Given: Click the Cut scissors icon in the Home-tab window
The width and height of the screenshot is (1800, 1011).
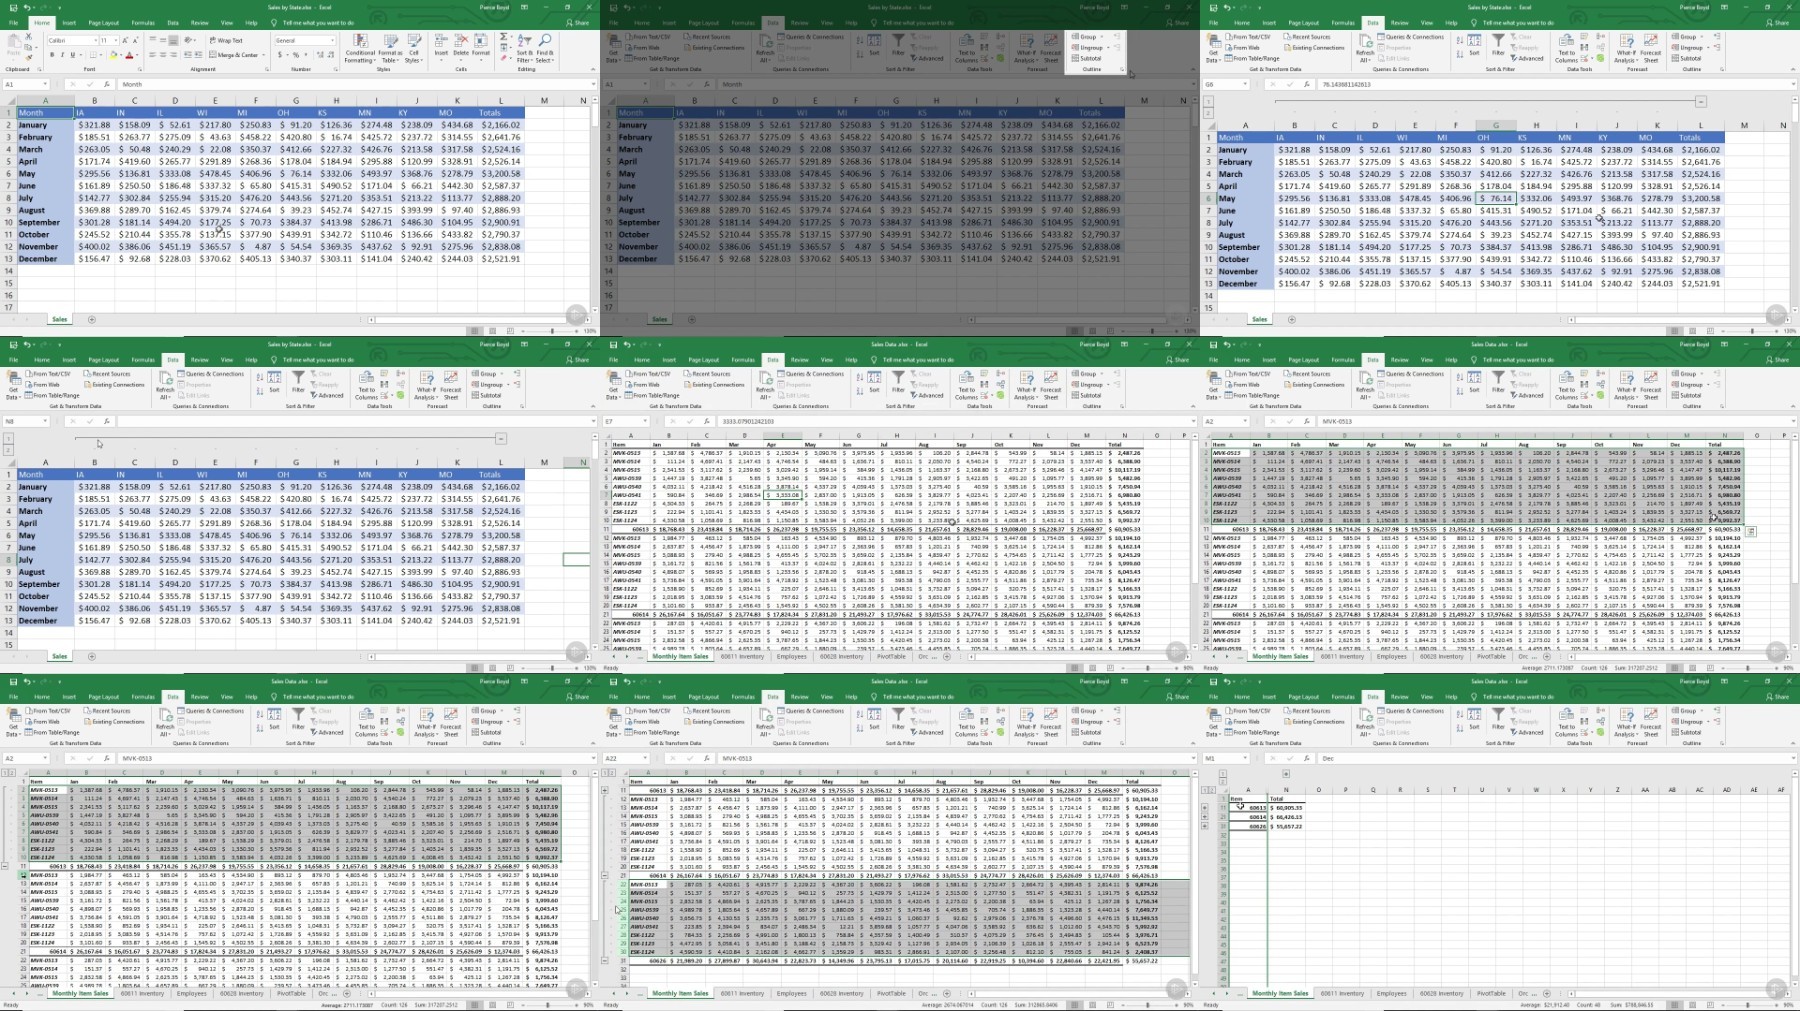Looking at the screenshot, I should pos(29,36).
